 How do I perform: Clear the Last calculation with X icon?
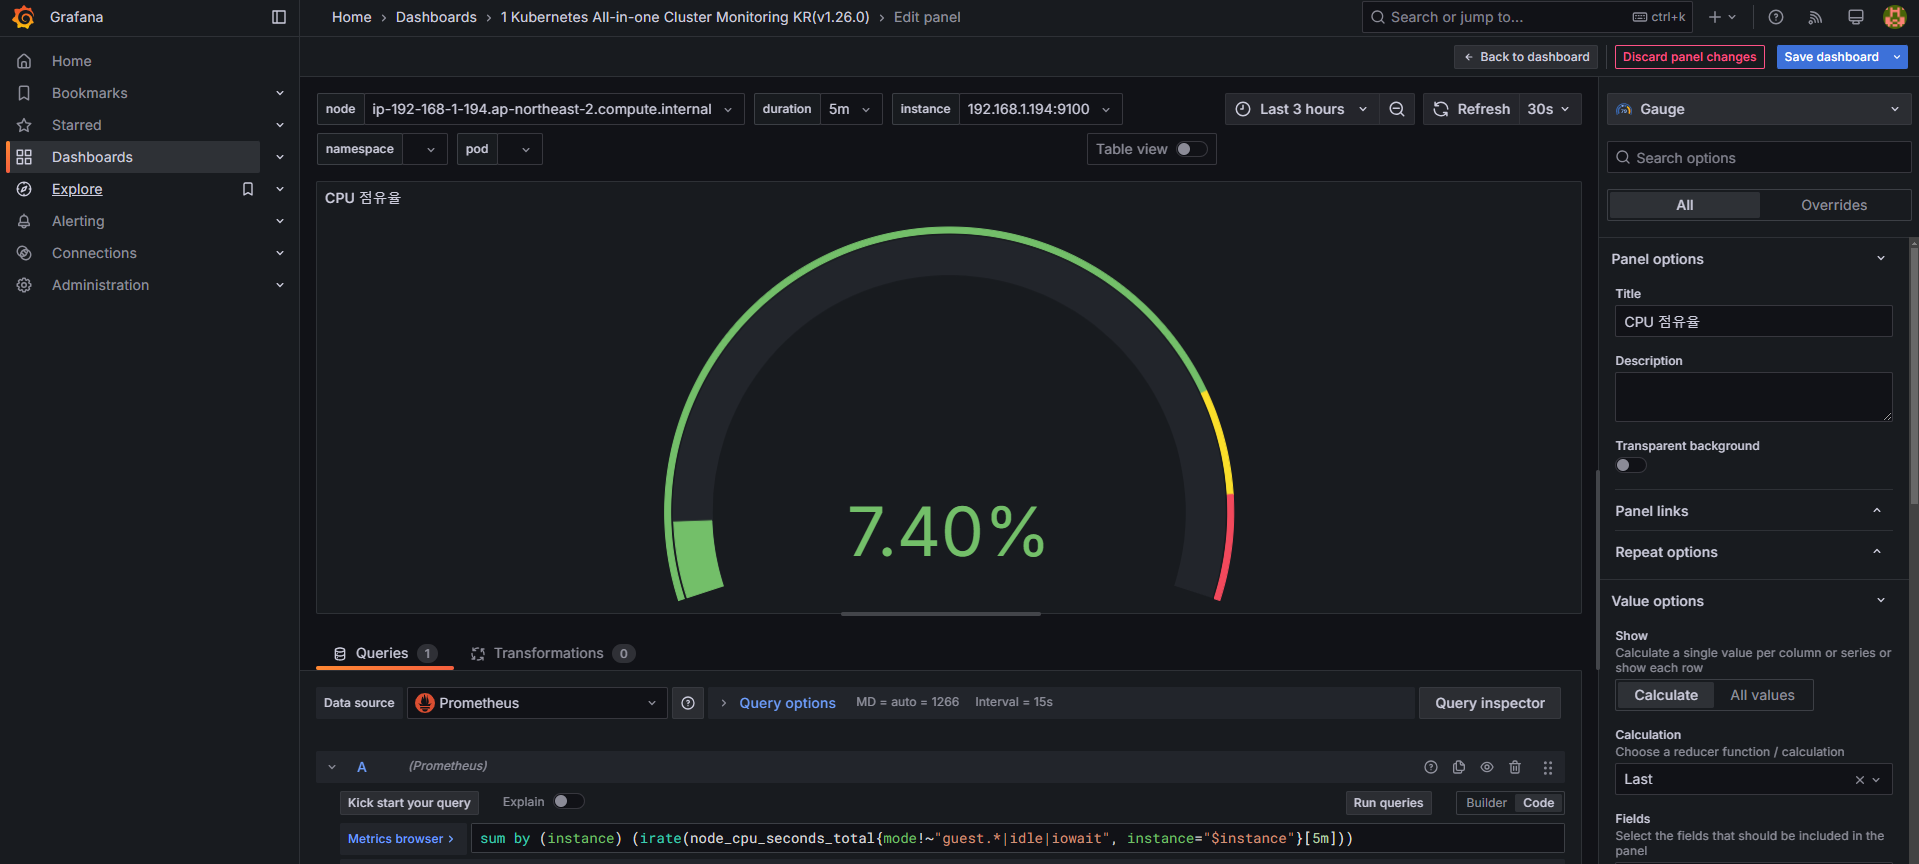click(x=1860, y=780)
